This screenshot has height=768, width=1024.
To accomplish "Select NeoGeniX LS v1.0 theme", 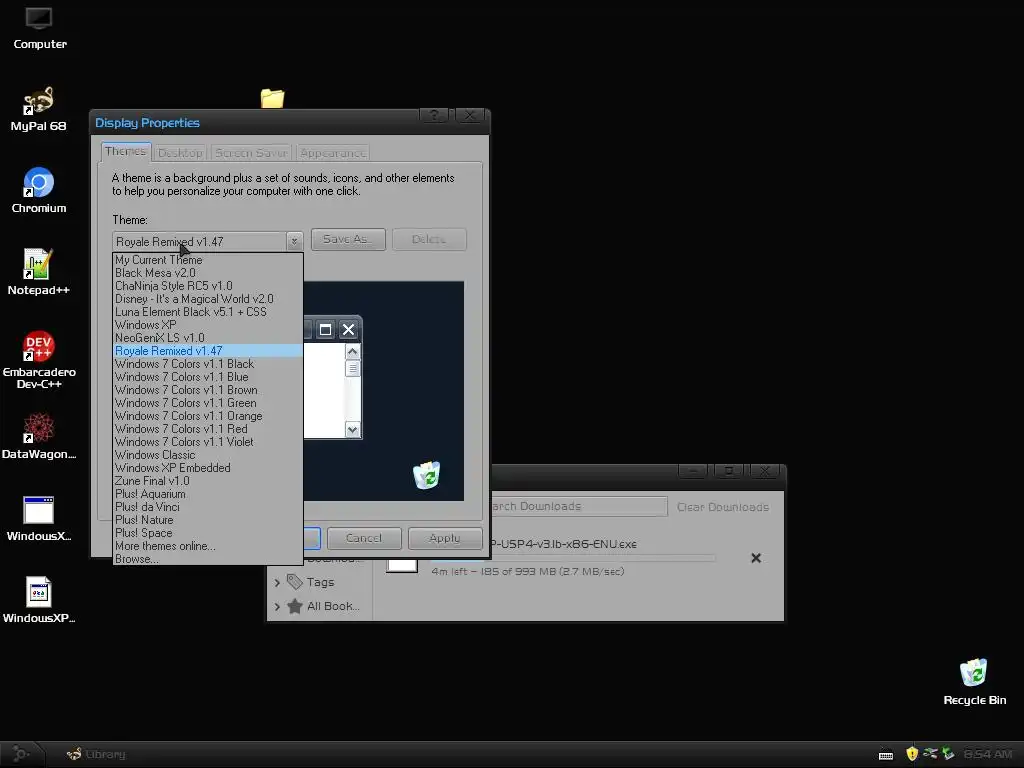I will [x=208, y=338].
